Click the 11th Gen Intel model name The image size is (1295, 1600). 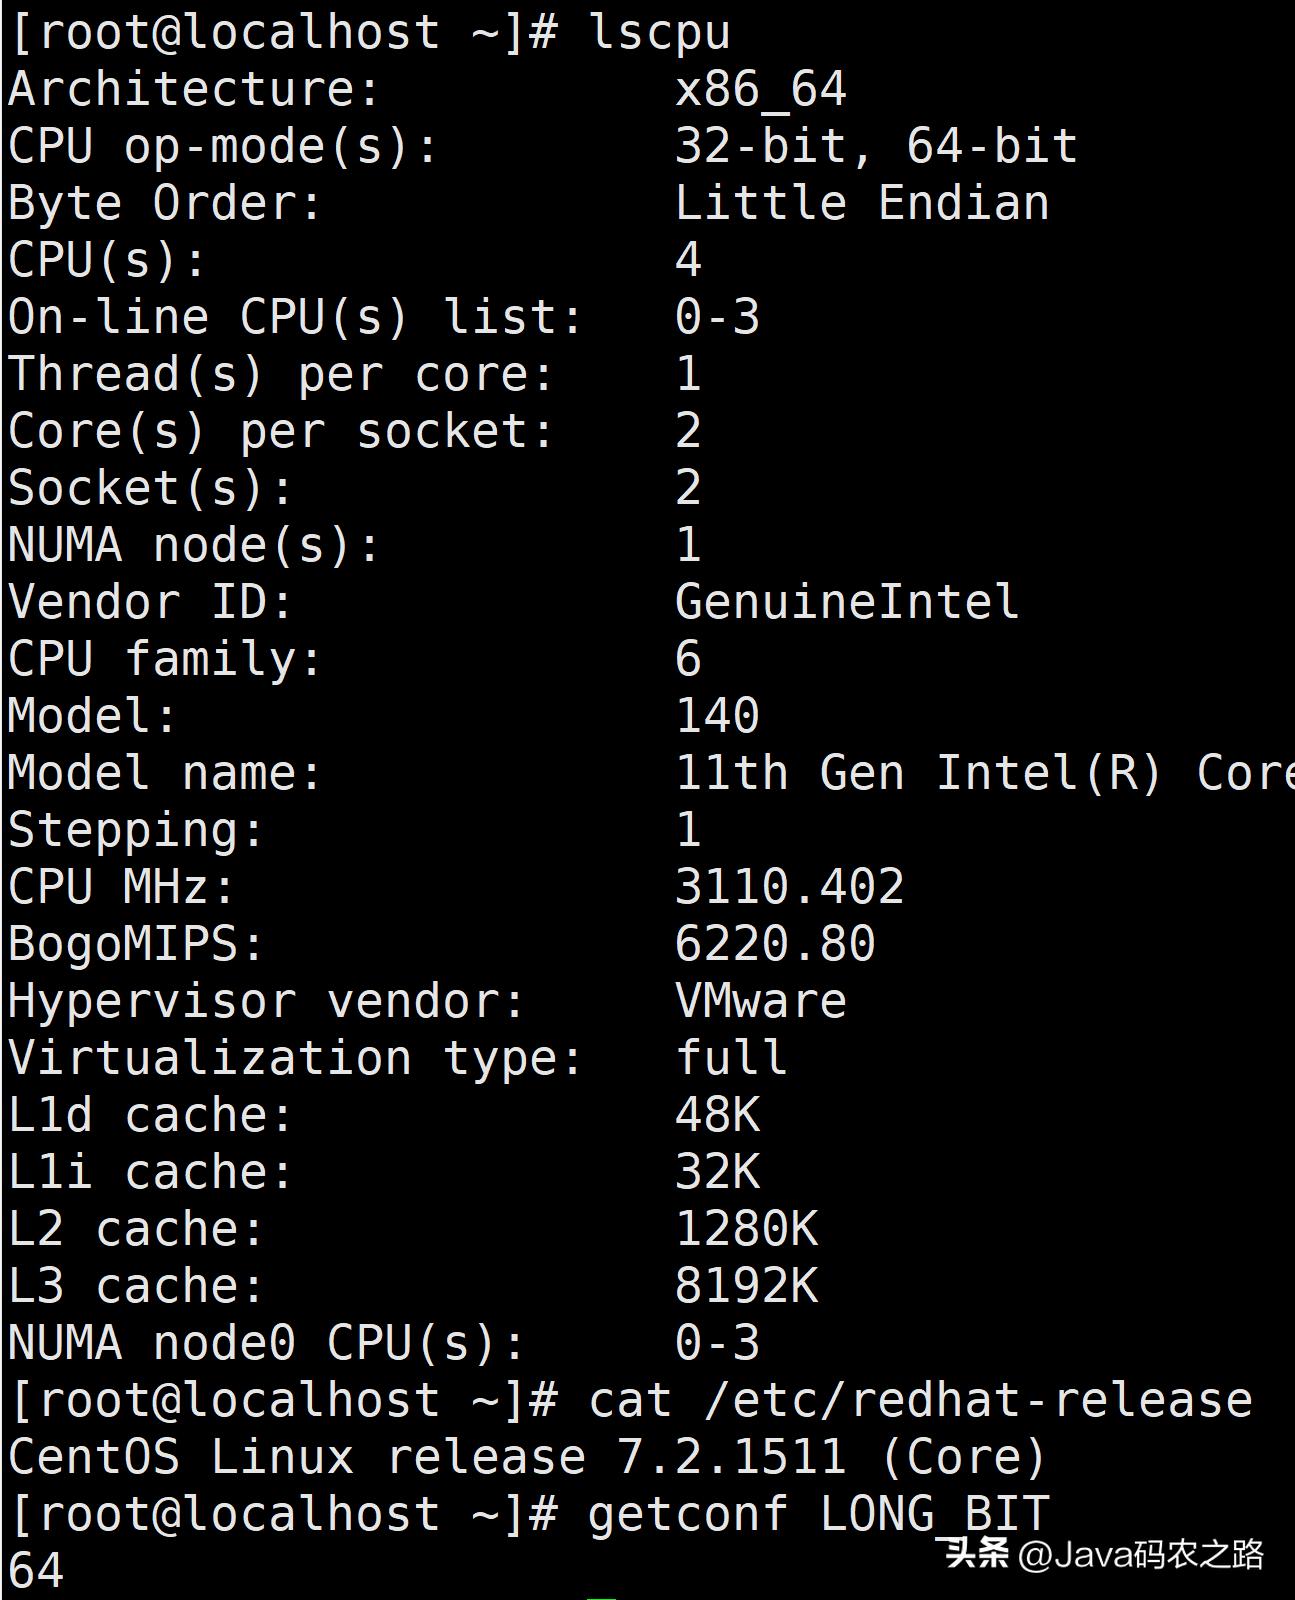click(985, 773)
